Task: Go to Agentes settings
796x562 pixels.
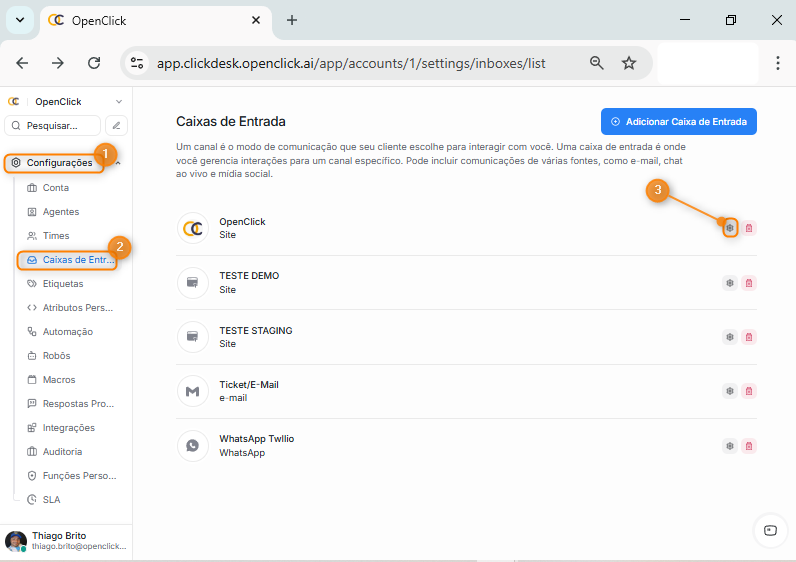Action: tap(61, 212)
